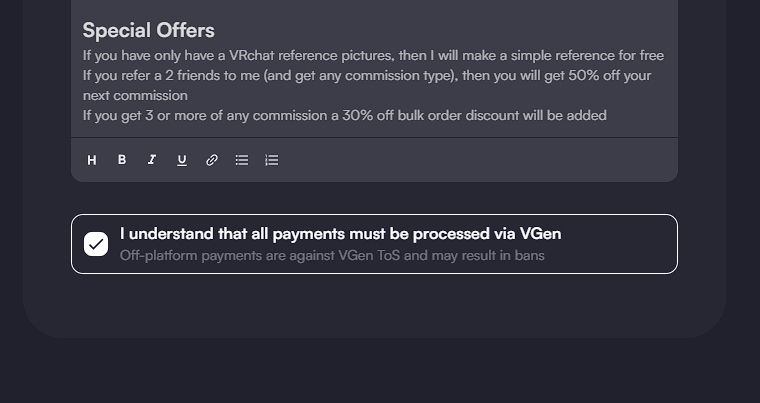Screen dimensions: 760x403
Task: Start a bulleted list
Action: (242, 160)
